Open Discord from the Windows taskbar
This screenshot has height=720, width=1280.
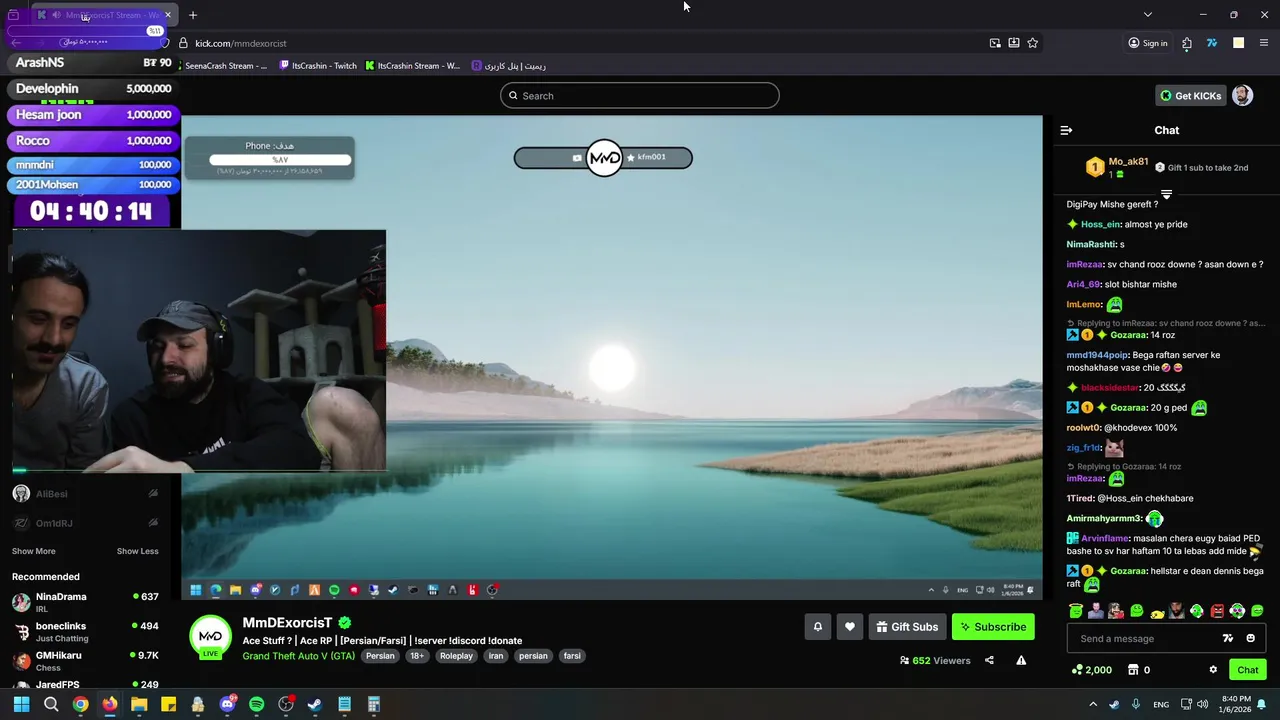coord(227,704)
